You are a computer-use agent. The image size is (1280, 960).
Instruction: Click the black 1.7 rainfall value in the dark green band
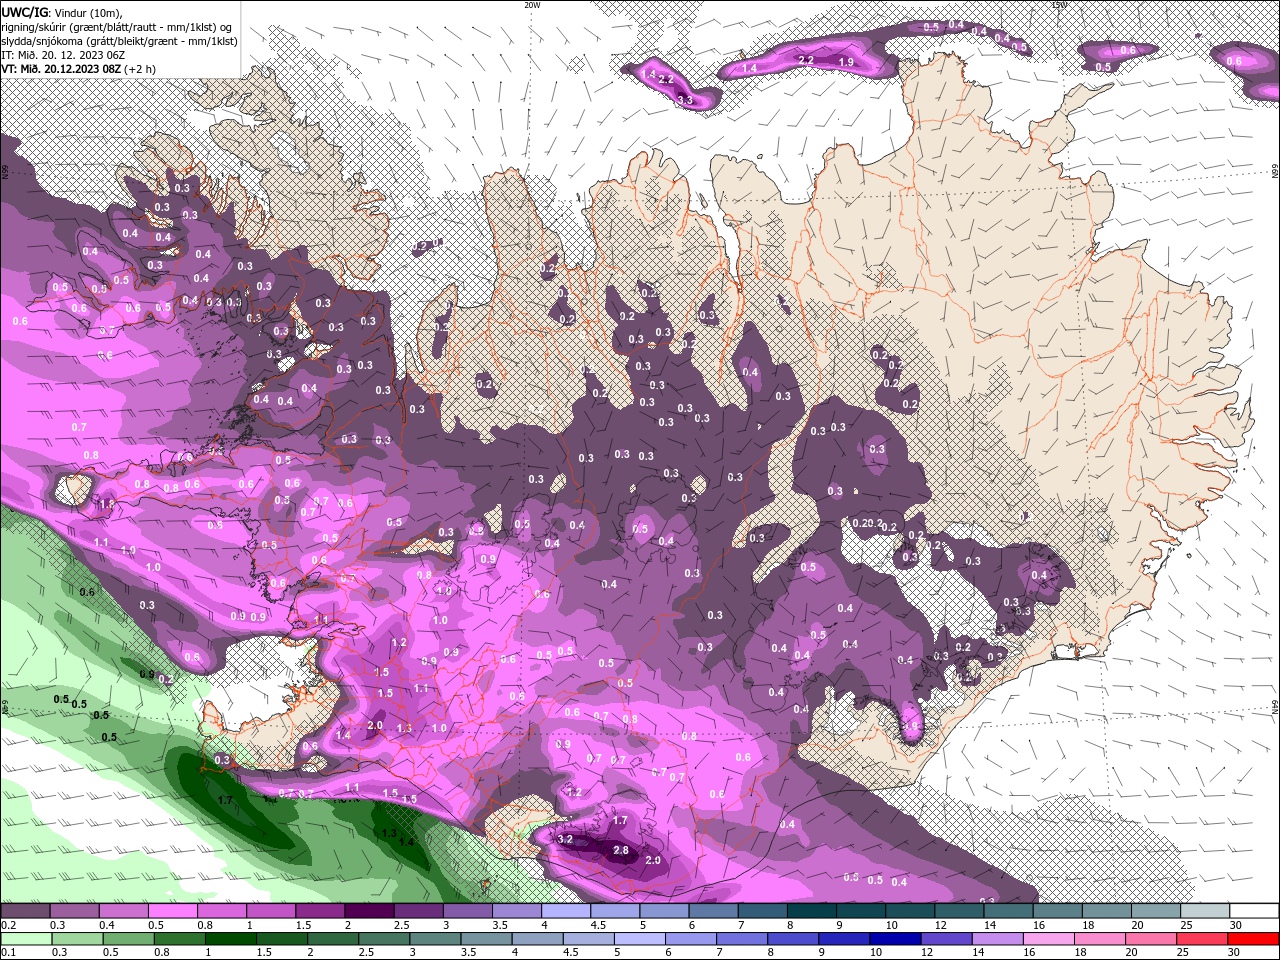point(225,800)
